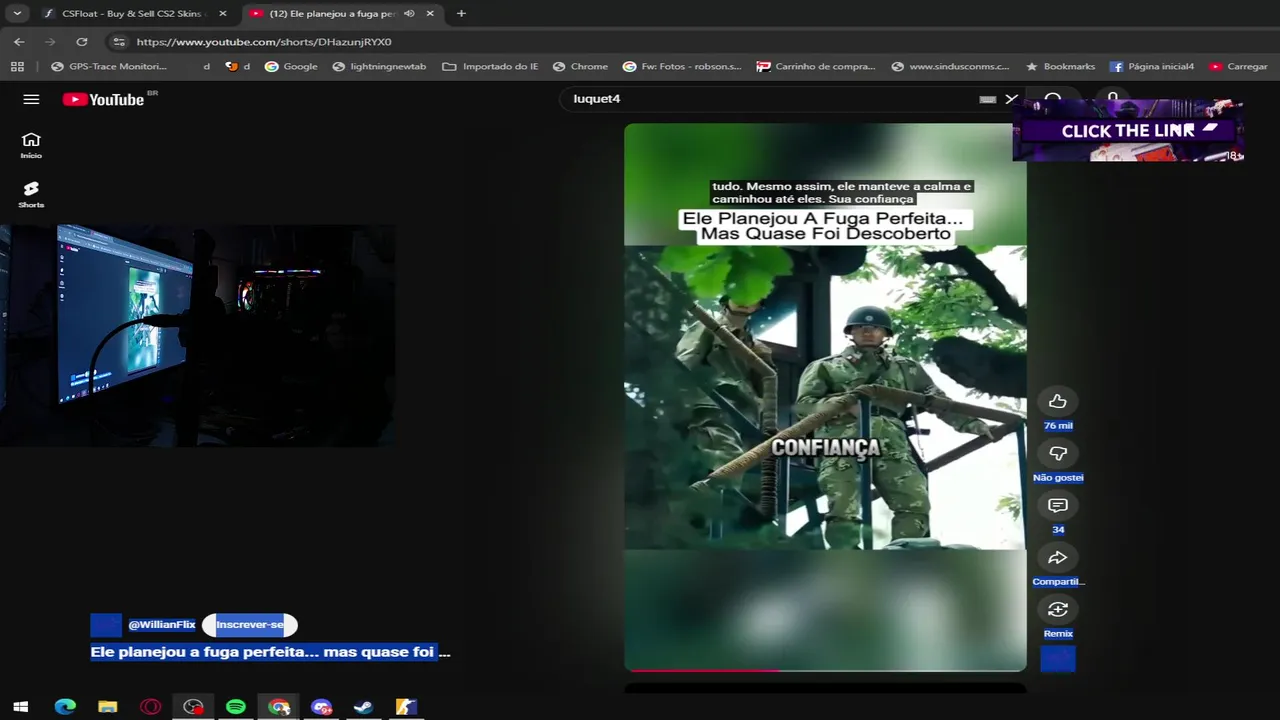1280x720 pixels.
Task: Seek on the red video progress bar
Action: [x=825, y=670]
